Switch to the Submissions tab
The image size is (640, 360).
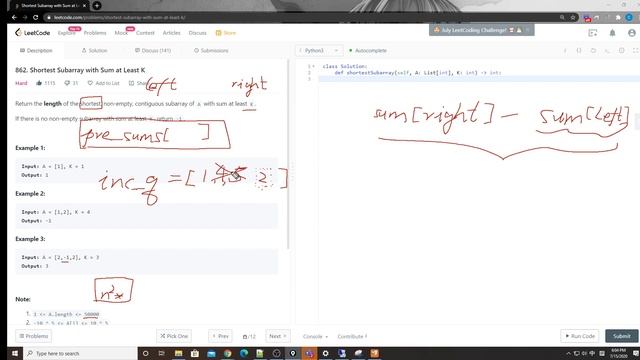pos(211,51)
